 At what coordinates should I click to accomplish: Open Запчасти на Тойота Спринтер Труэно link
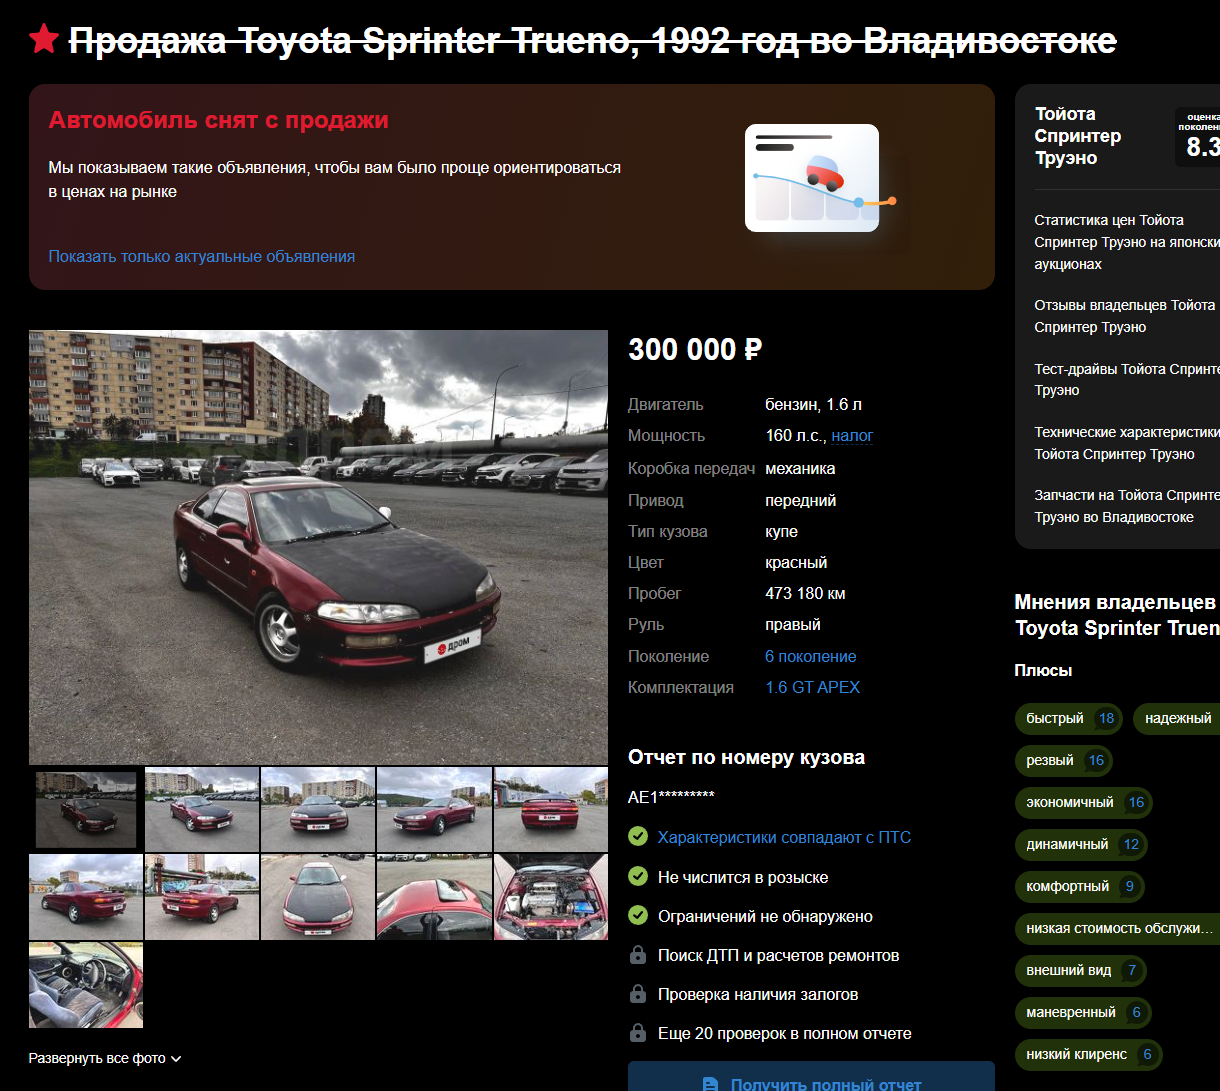pyautogui.click(x=1127, y=506)
